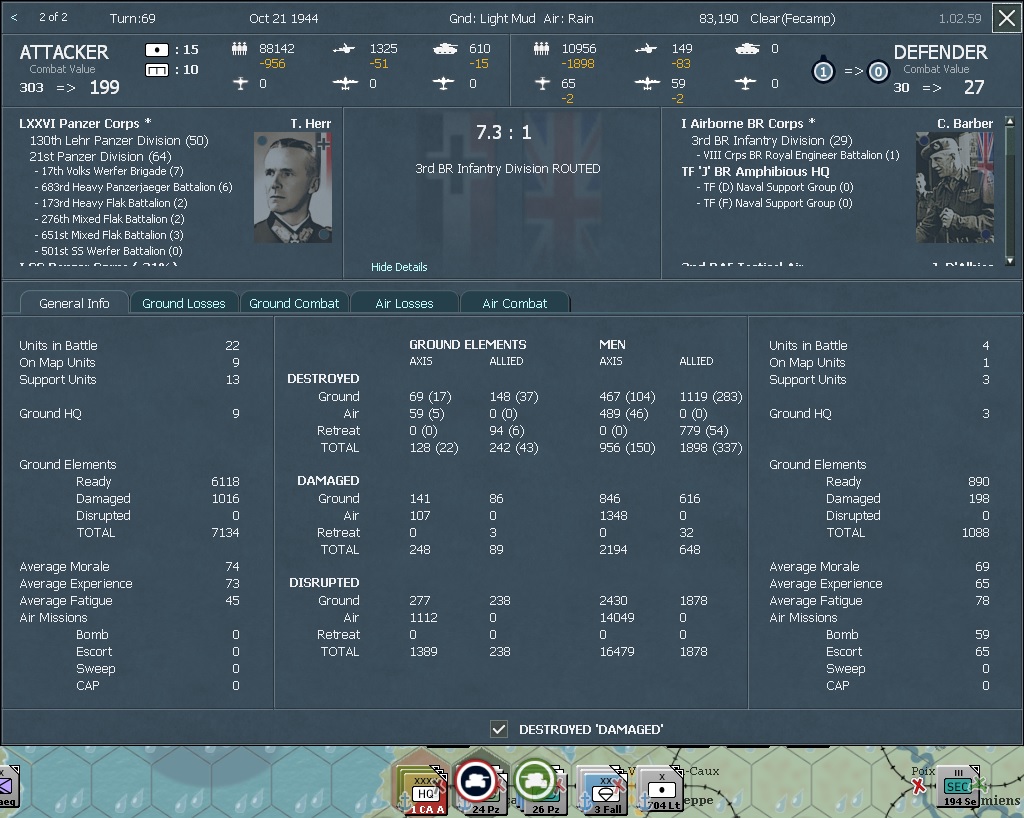Toggle the DESTROYED 'DAMAGED' checkbox

click(499, 729)
